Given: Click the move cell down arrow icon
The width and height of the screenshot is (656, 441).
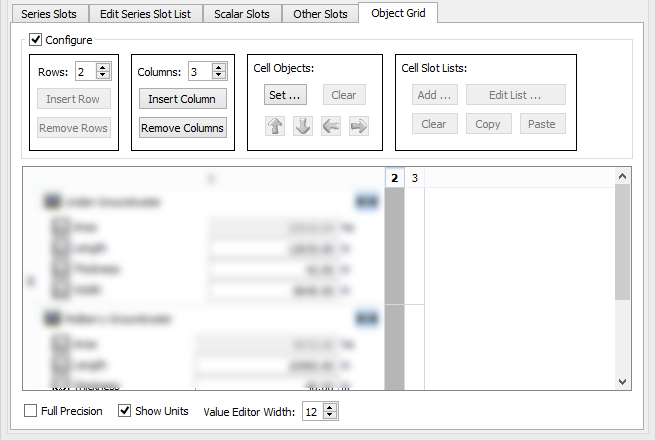Looking at the screenshot, I should point(303,126).
